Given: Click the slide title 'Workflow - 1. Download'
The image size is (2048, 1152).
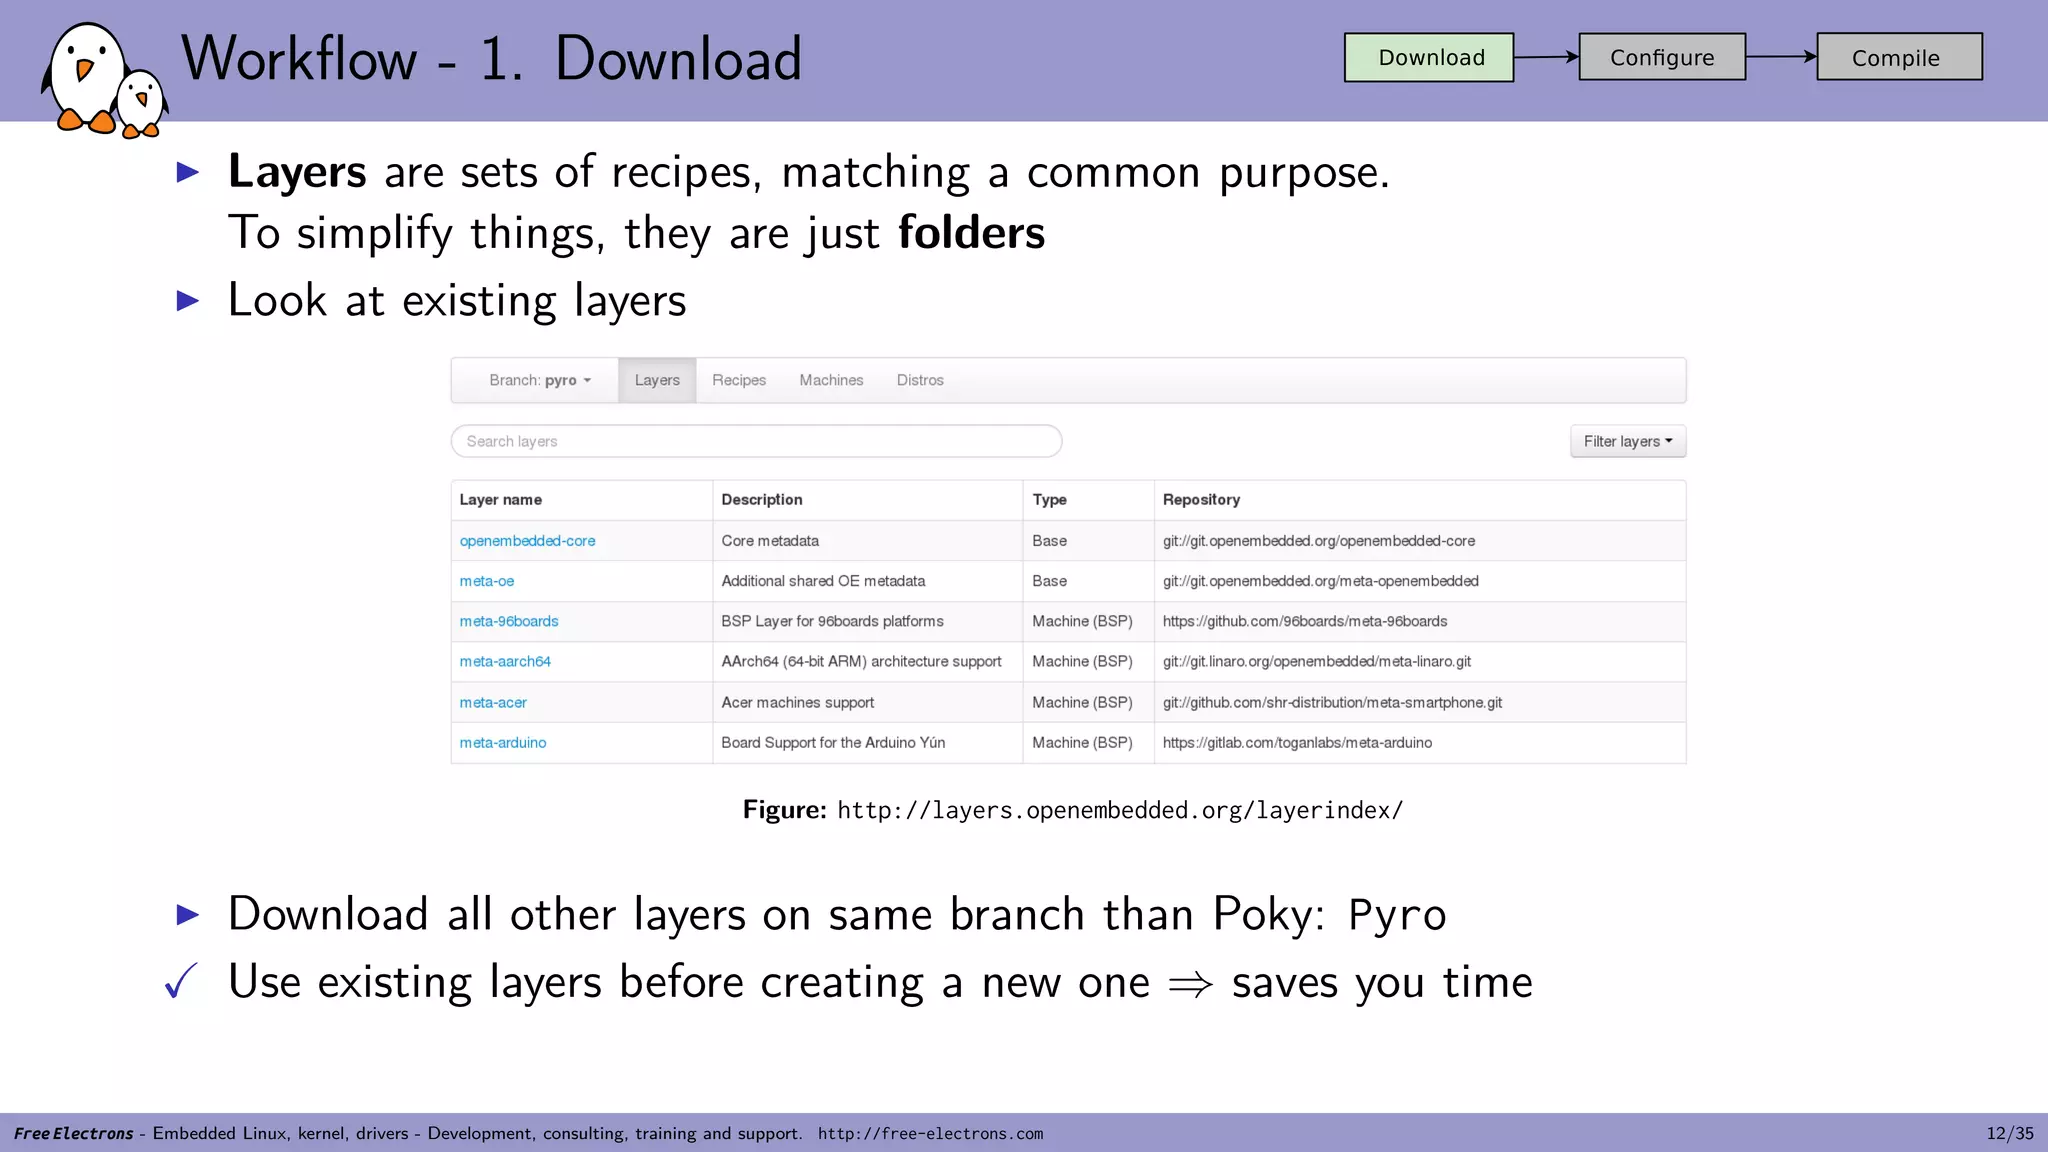Looking at the screenshot, I should tap(491, 58).
